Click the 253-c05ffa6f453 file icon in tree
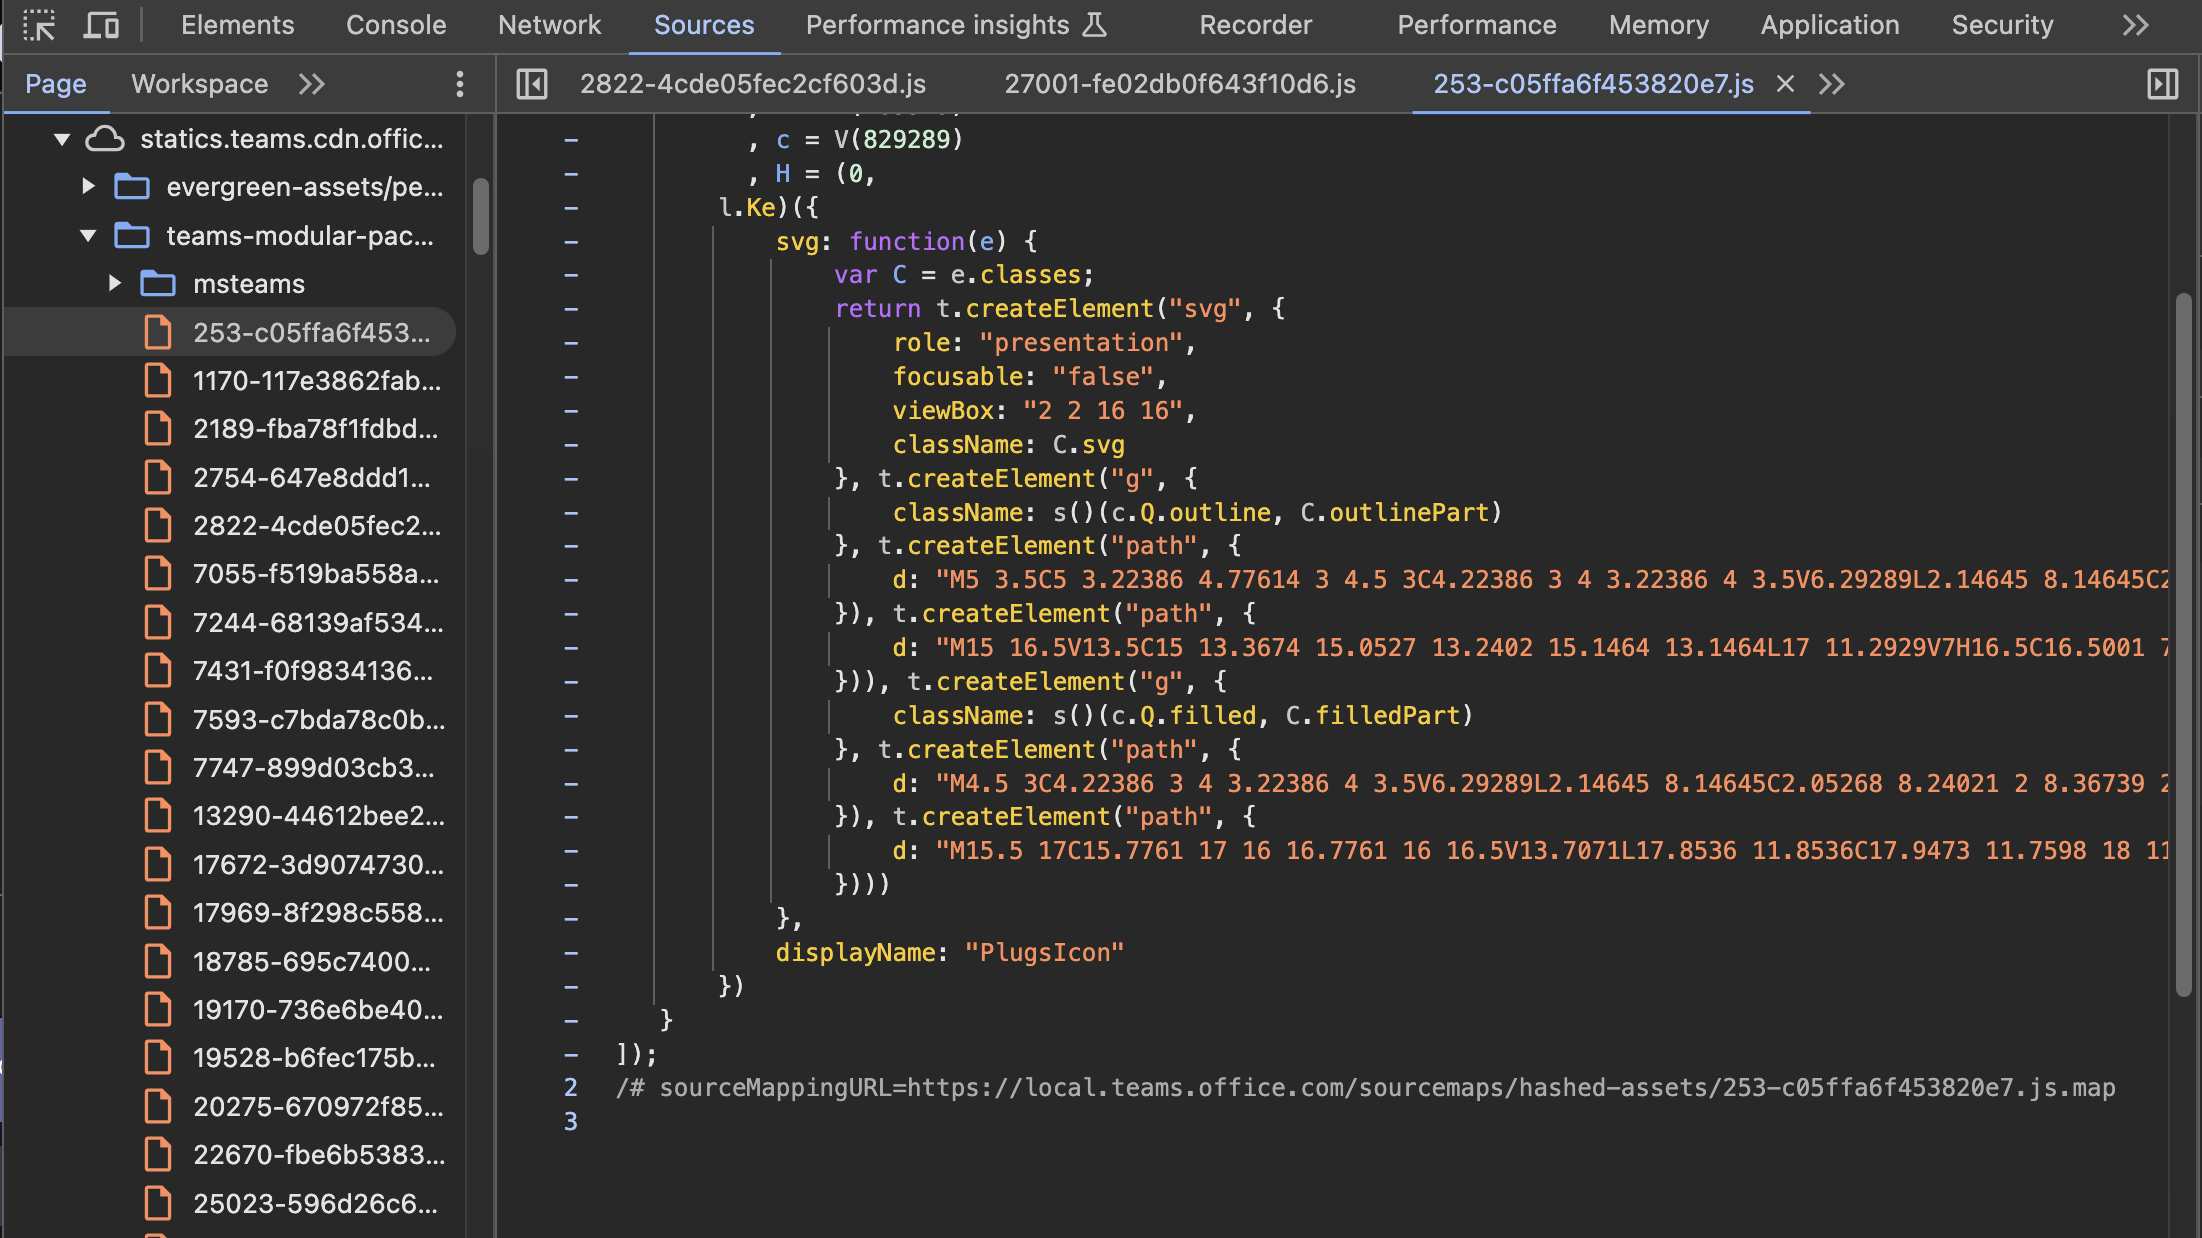The height and width of the screenshot is (1238, 2202). coord(158,332)
